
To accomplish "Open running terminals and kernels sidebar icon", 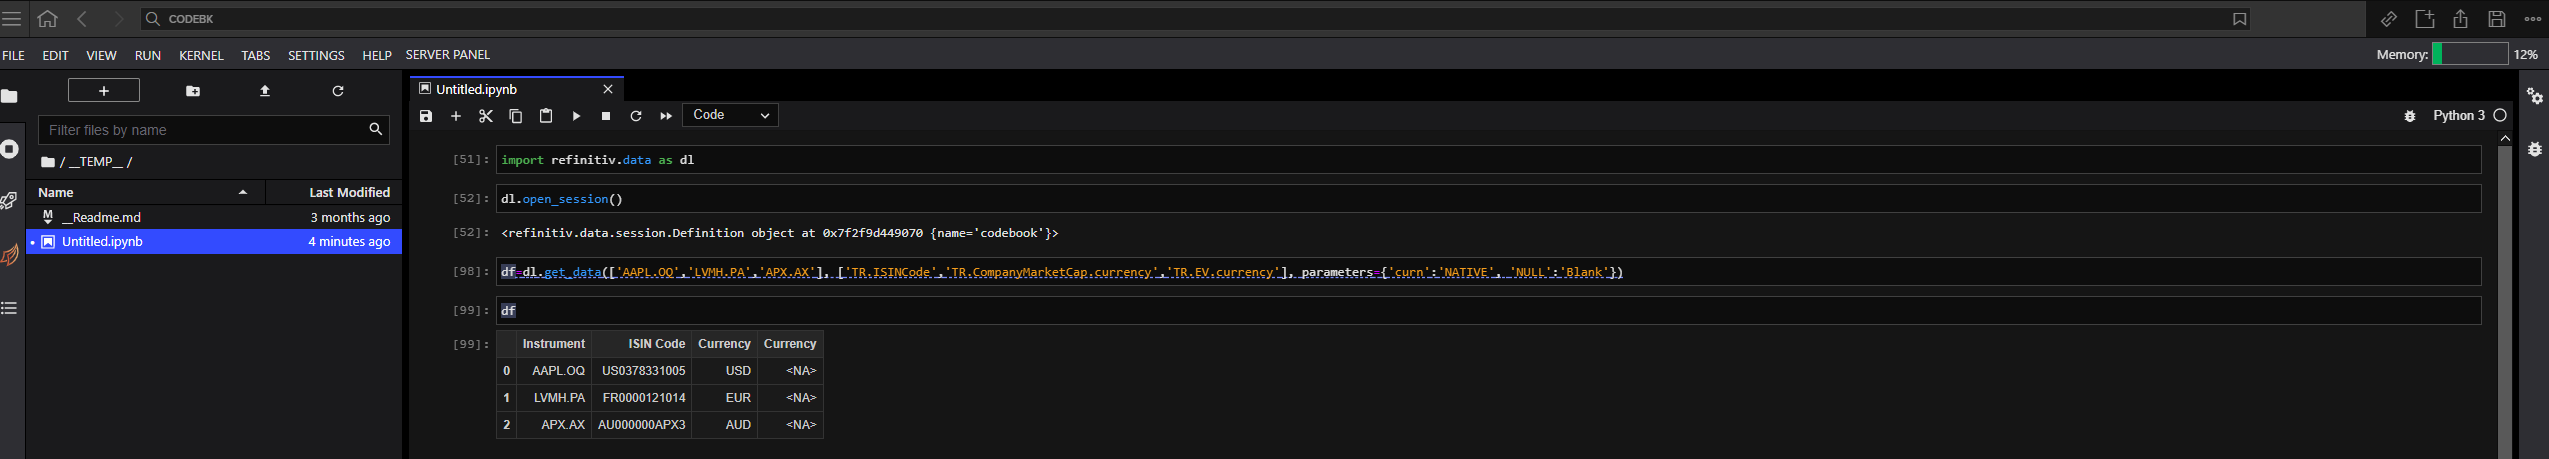I will click(x=10, y=149).
